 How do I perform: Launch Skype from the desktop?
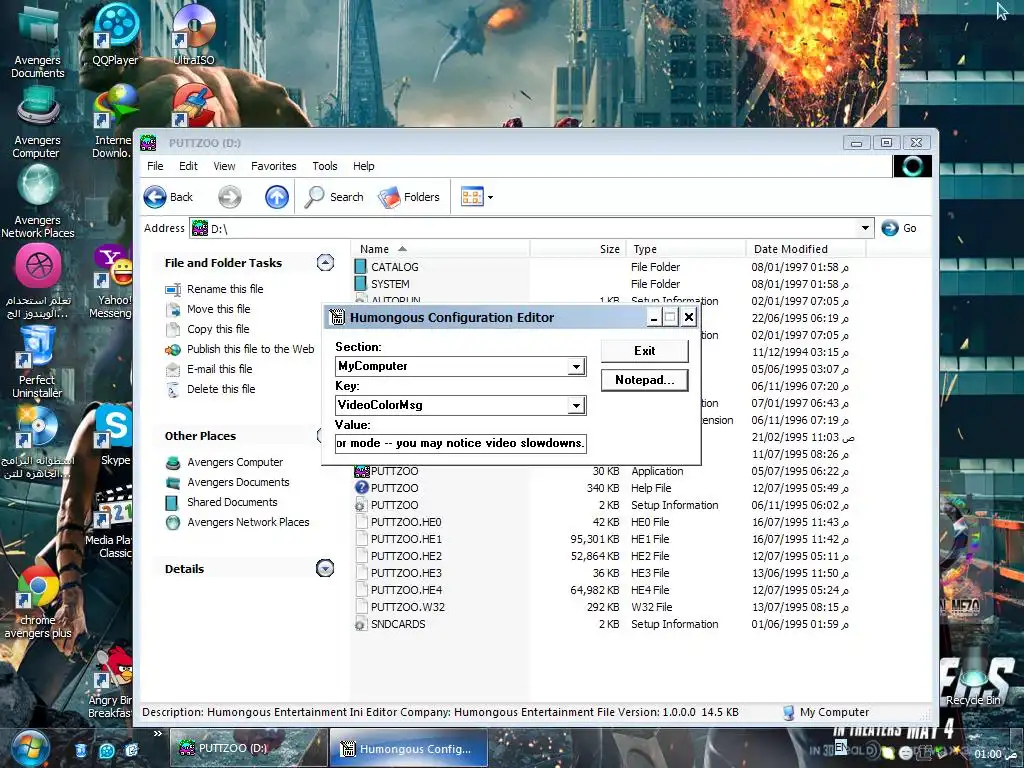click(x=116, y=436)
